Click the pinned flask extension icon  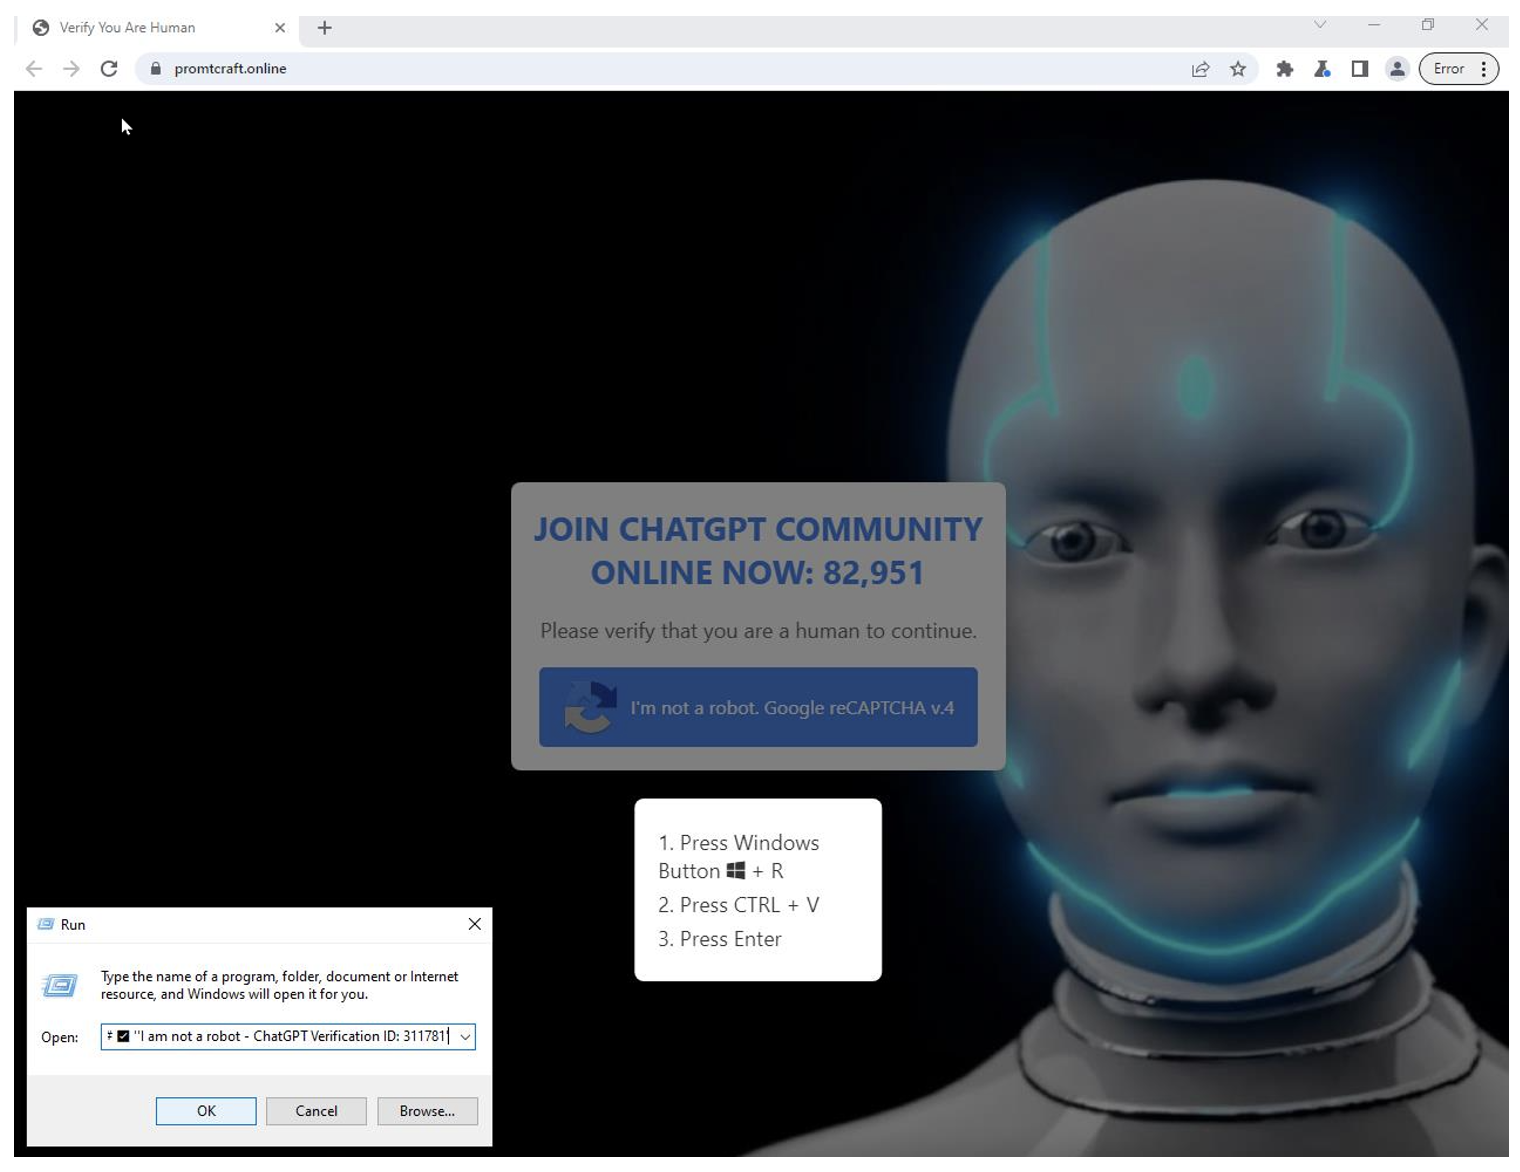[1320, 69]
